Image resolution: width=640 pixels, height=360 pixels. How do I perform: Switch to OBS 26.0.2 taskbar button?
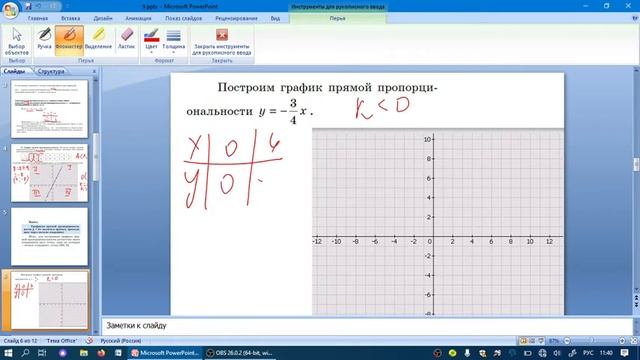point(239,353)
